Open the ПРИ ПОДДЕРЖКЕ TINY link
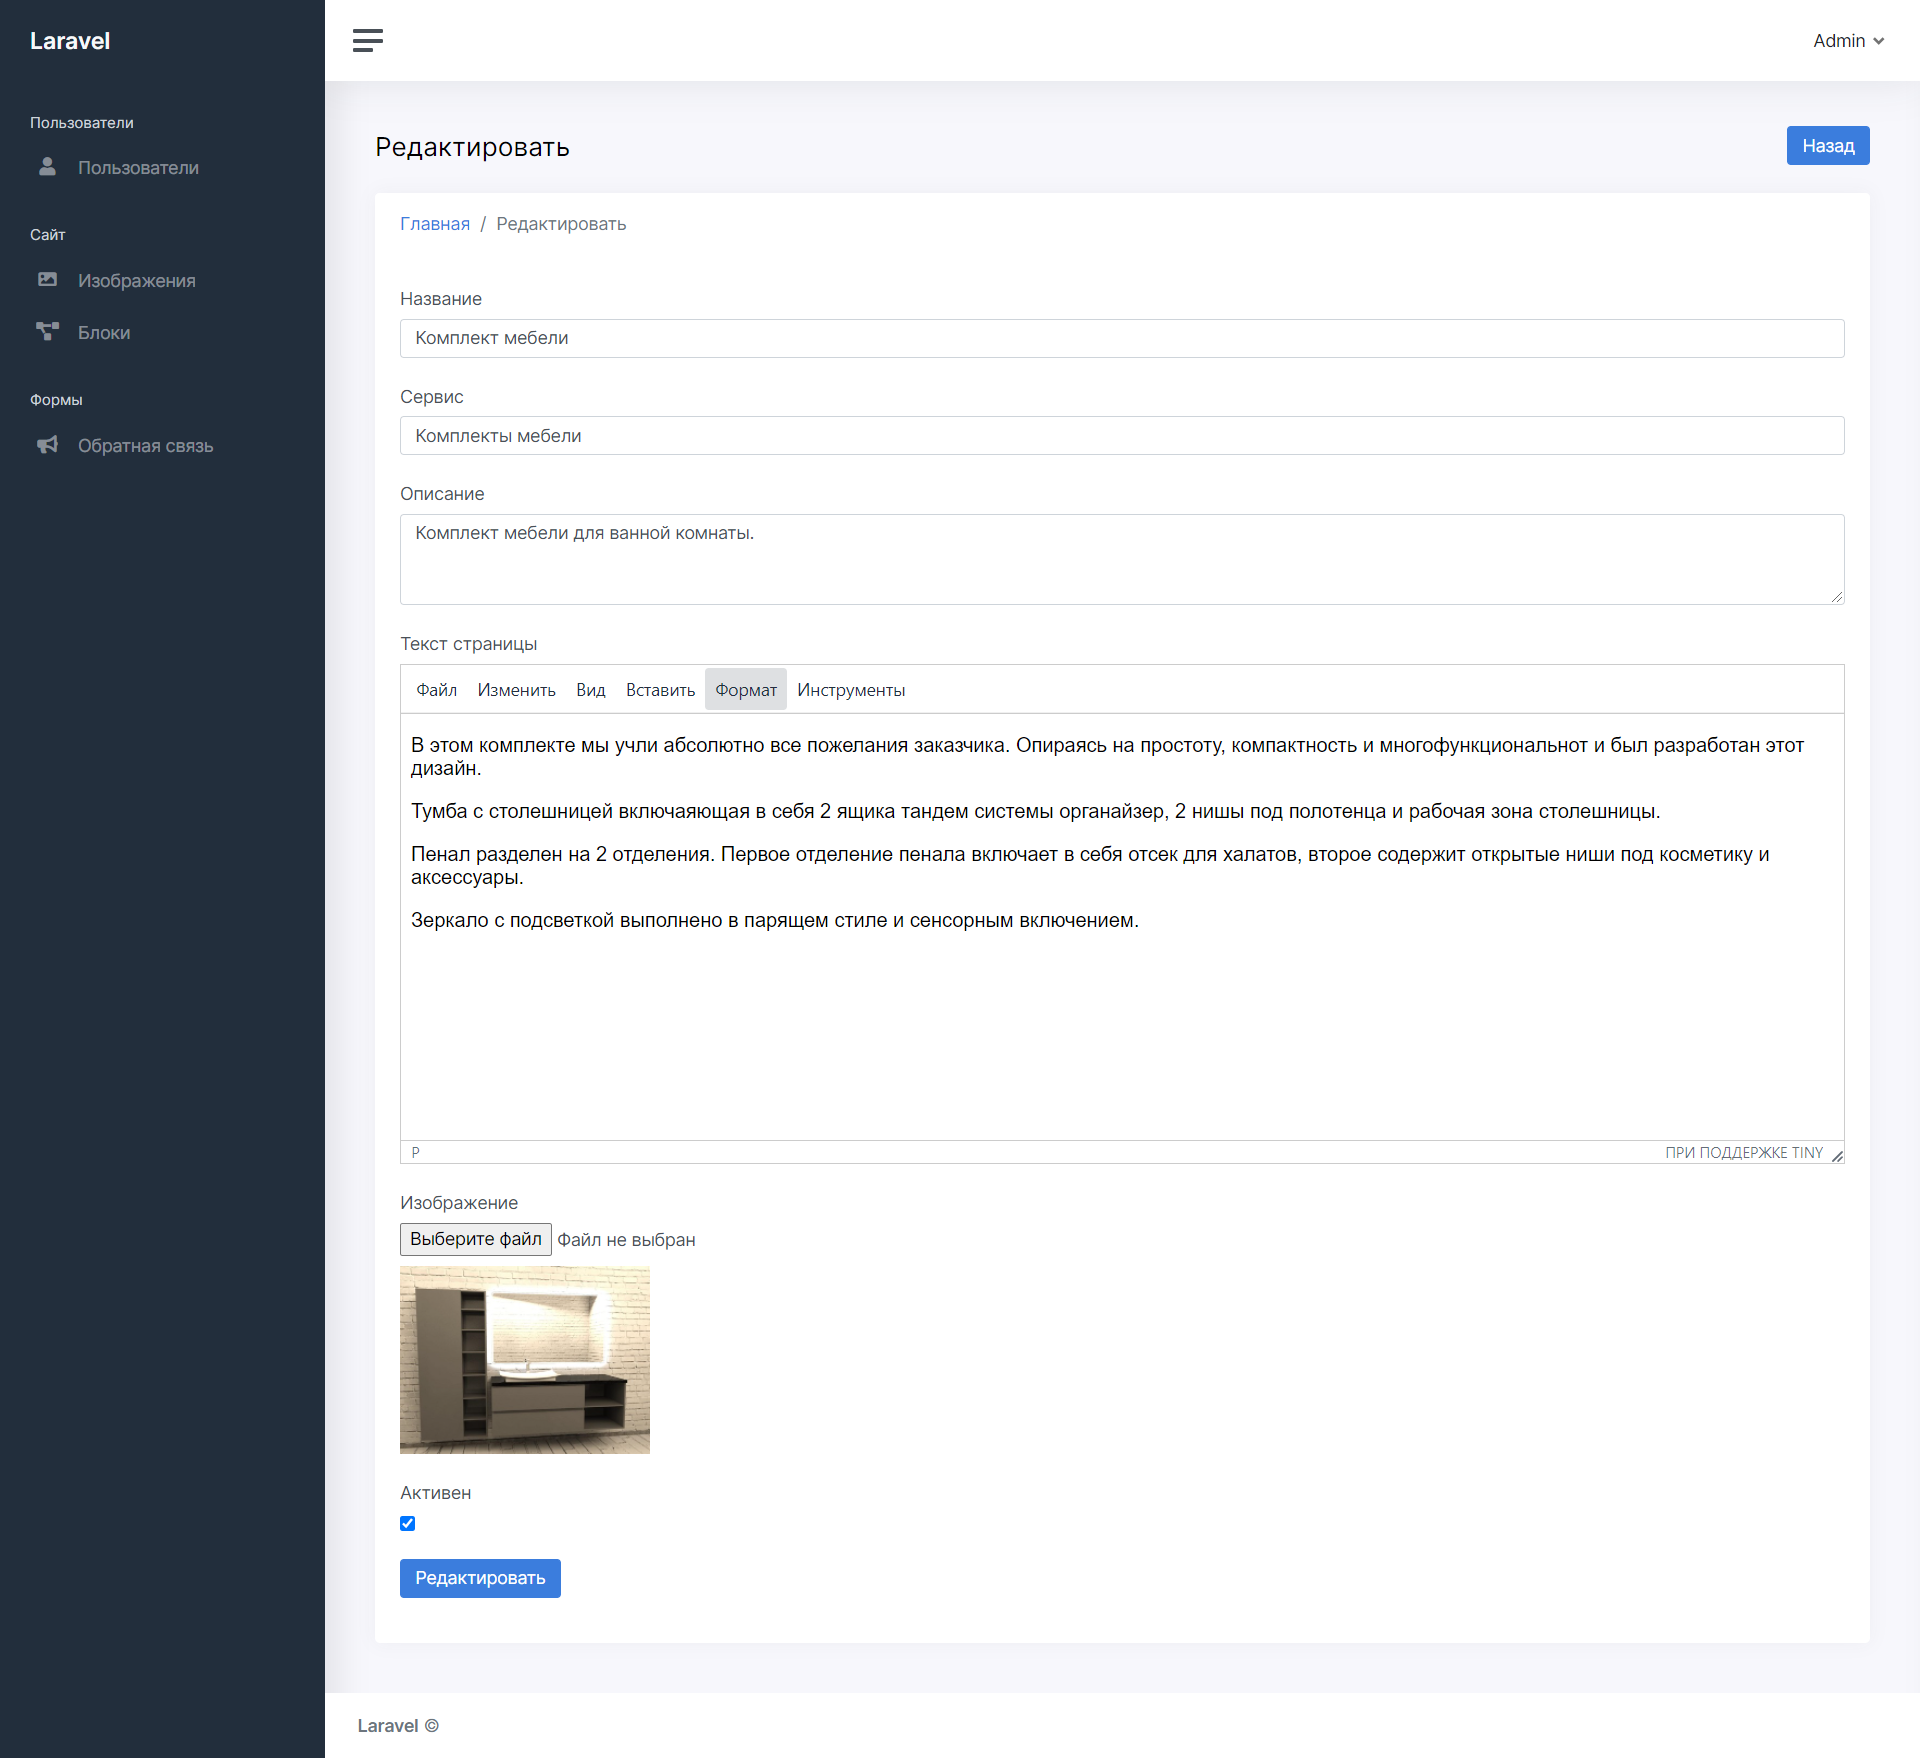The width and height of the screenshot is (1920, 1758). (x=1743, y=1152)
